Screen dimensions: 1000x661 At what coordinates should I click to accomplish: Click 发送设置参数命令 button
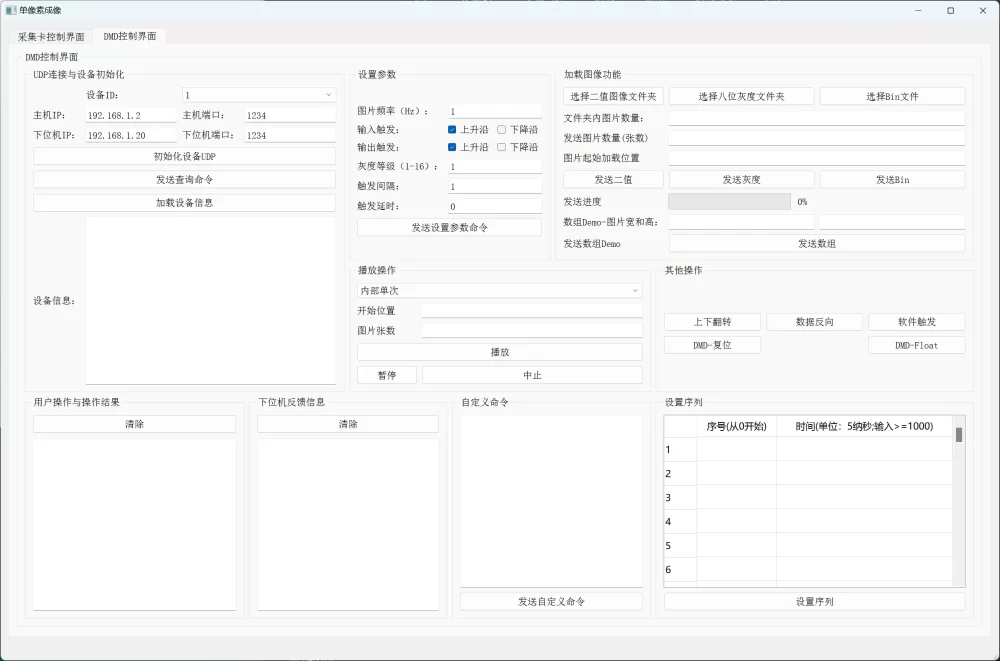tap(449, 227)
